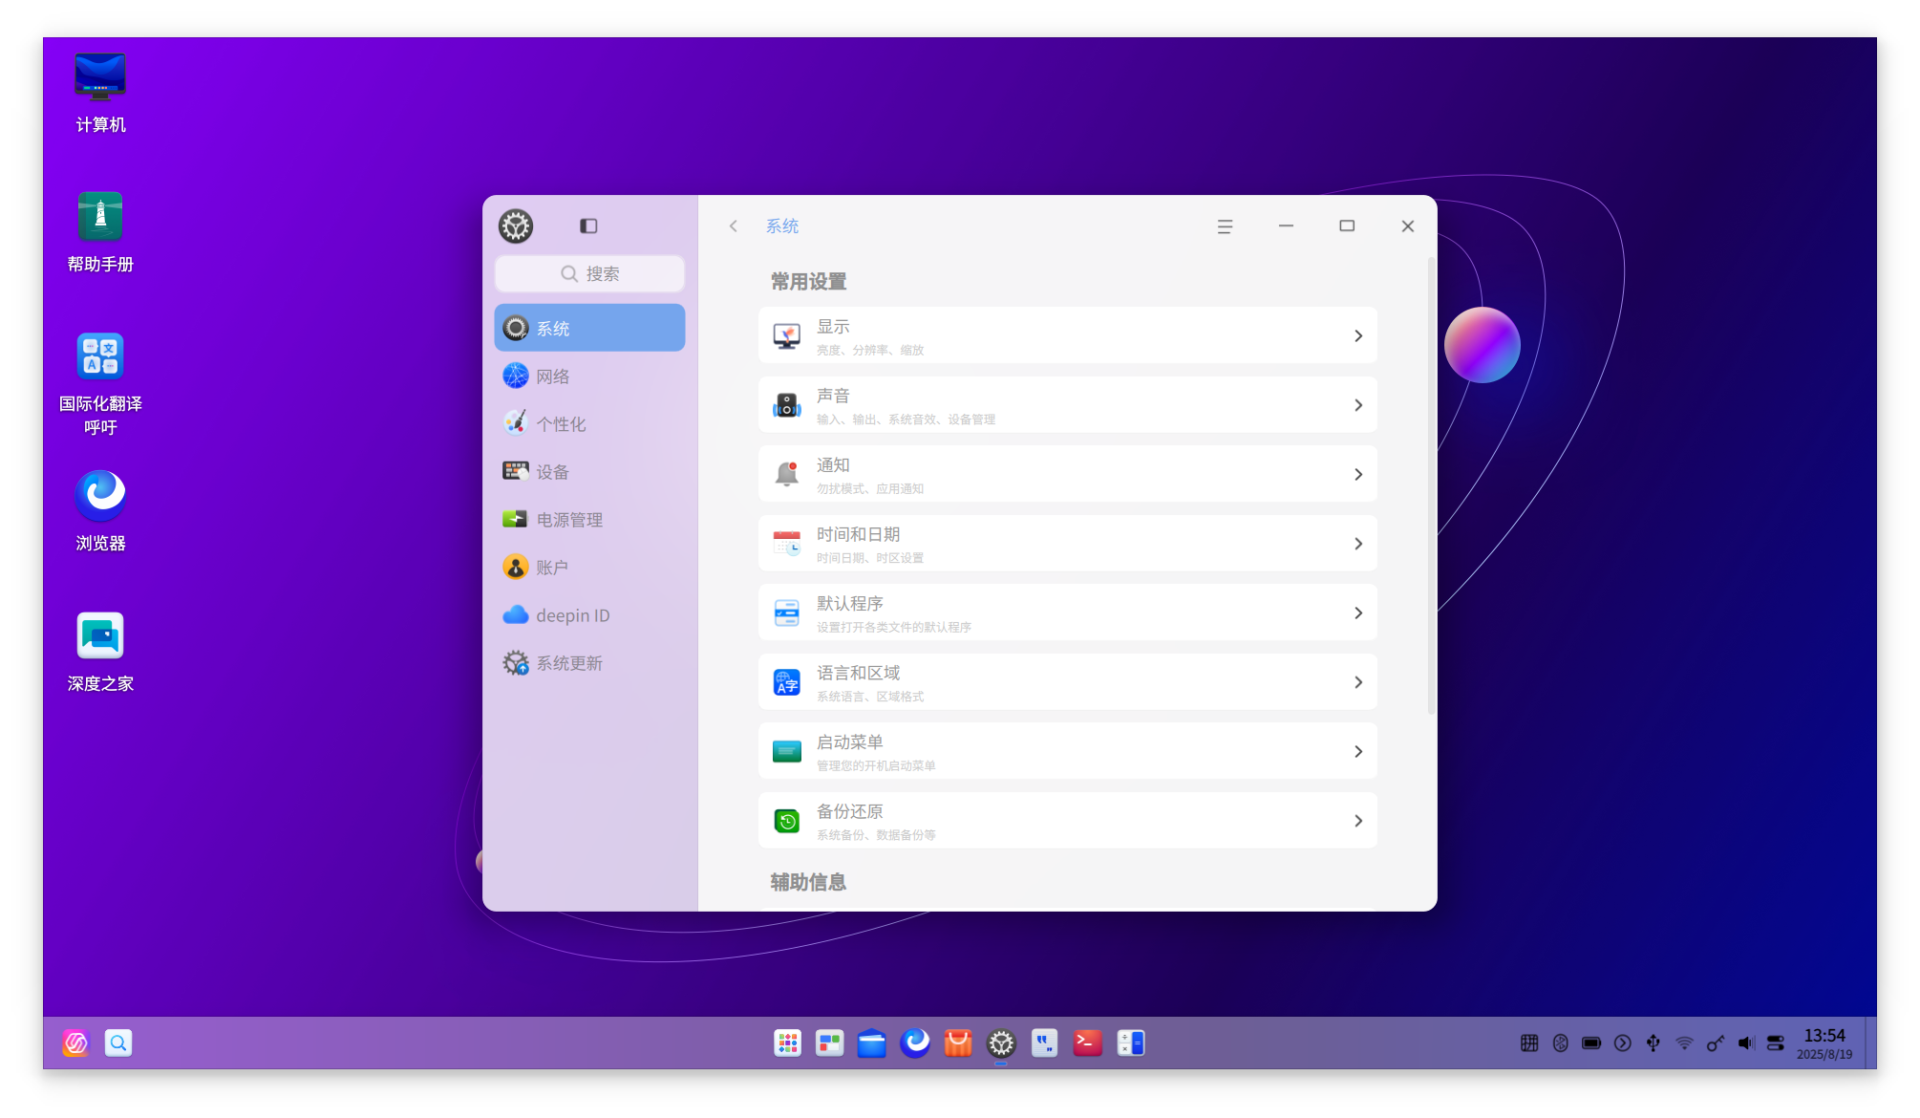Open the hamburger main menu
Viewport: 1920px width, 1118px height.
[x=1224, y=227]
